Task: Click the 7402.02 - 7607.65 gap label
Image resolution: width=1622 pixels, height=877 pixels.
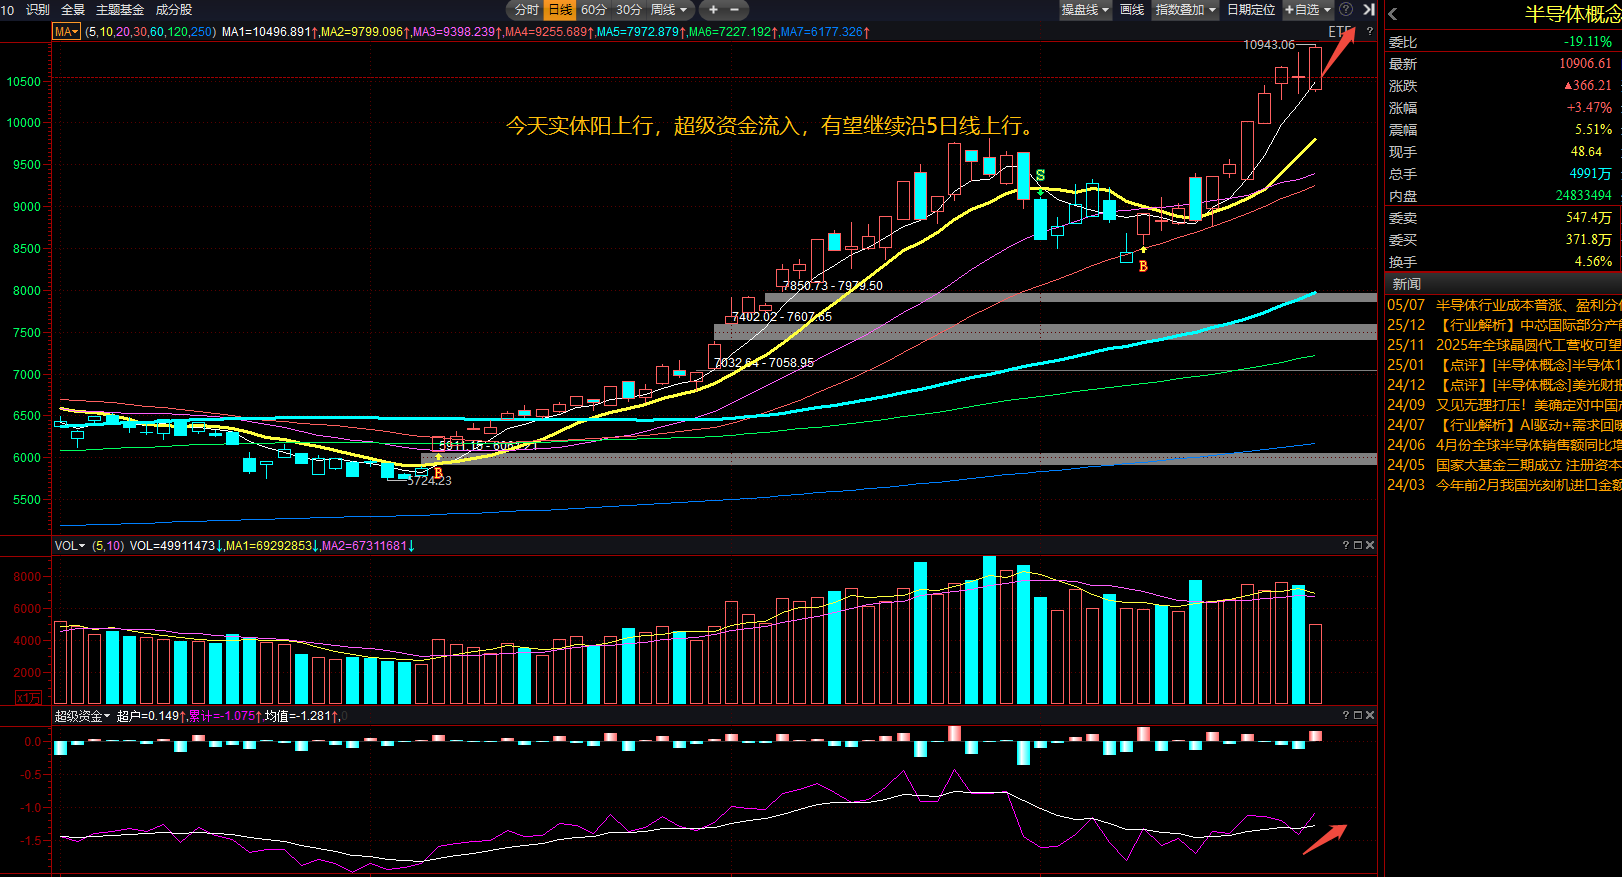Action: pos(782,317)
